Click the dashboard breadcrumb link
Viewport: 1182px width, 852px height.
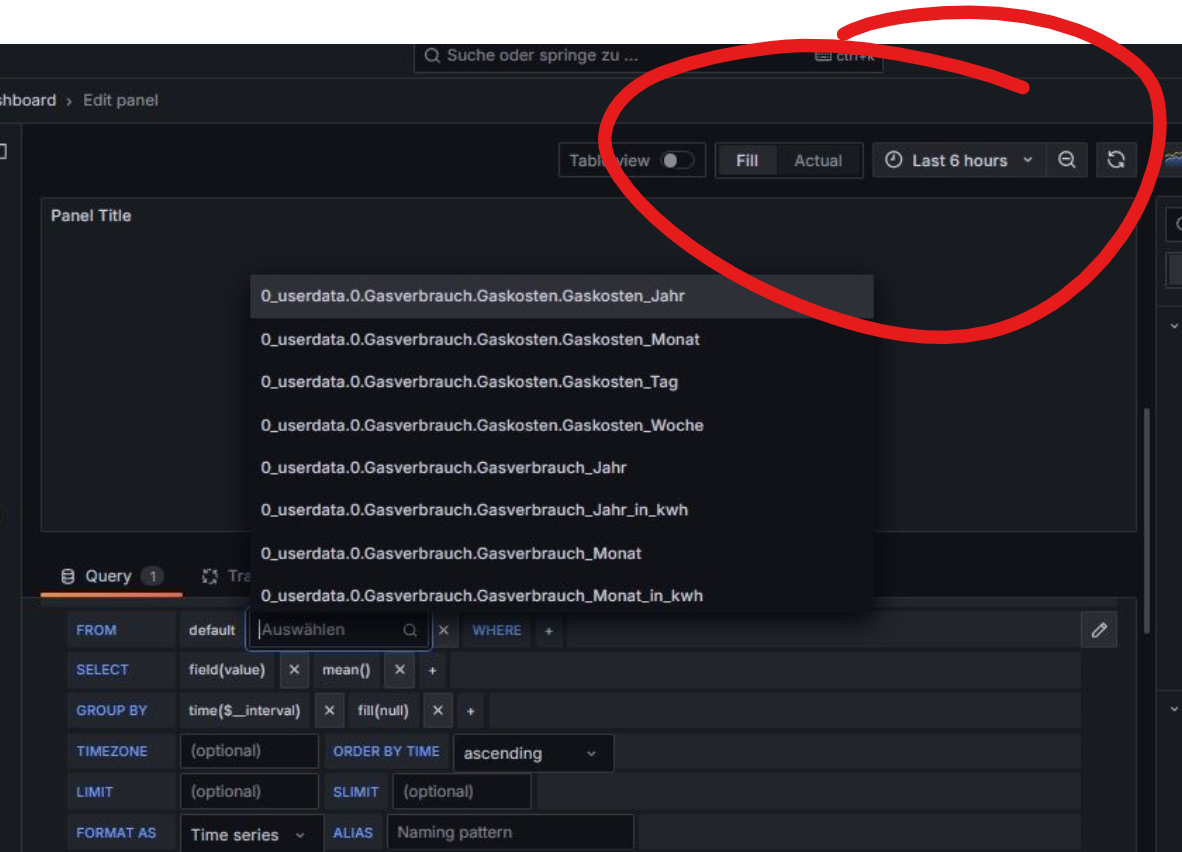tap(28, 100)
